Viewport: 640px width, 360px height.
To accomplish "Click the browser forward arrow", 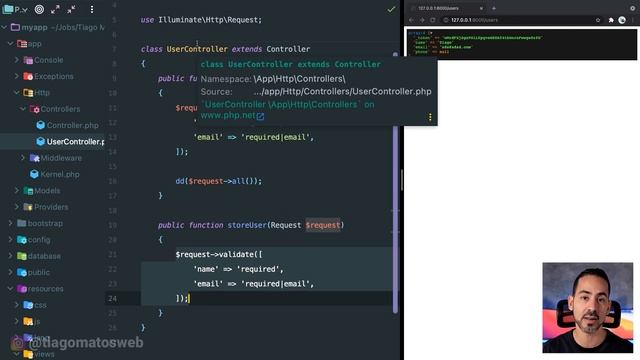I will tap(422, 20).
